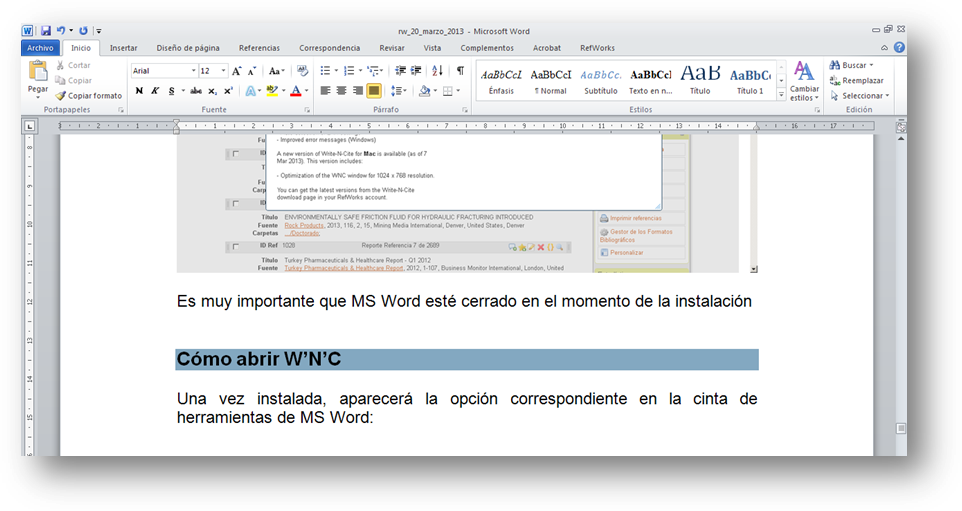The height and width of the screenshot is (511, 962).
Task: Apply numbered list icon
Action: pos(349,71)
